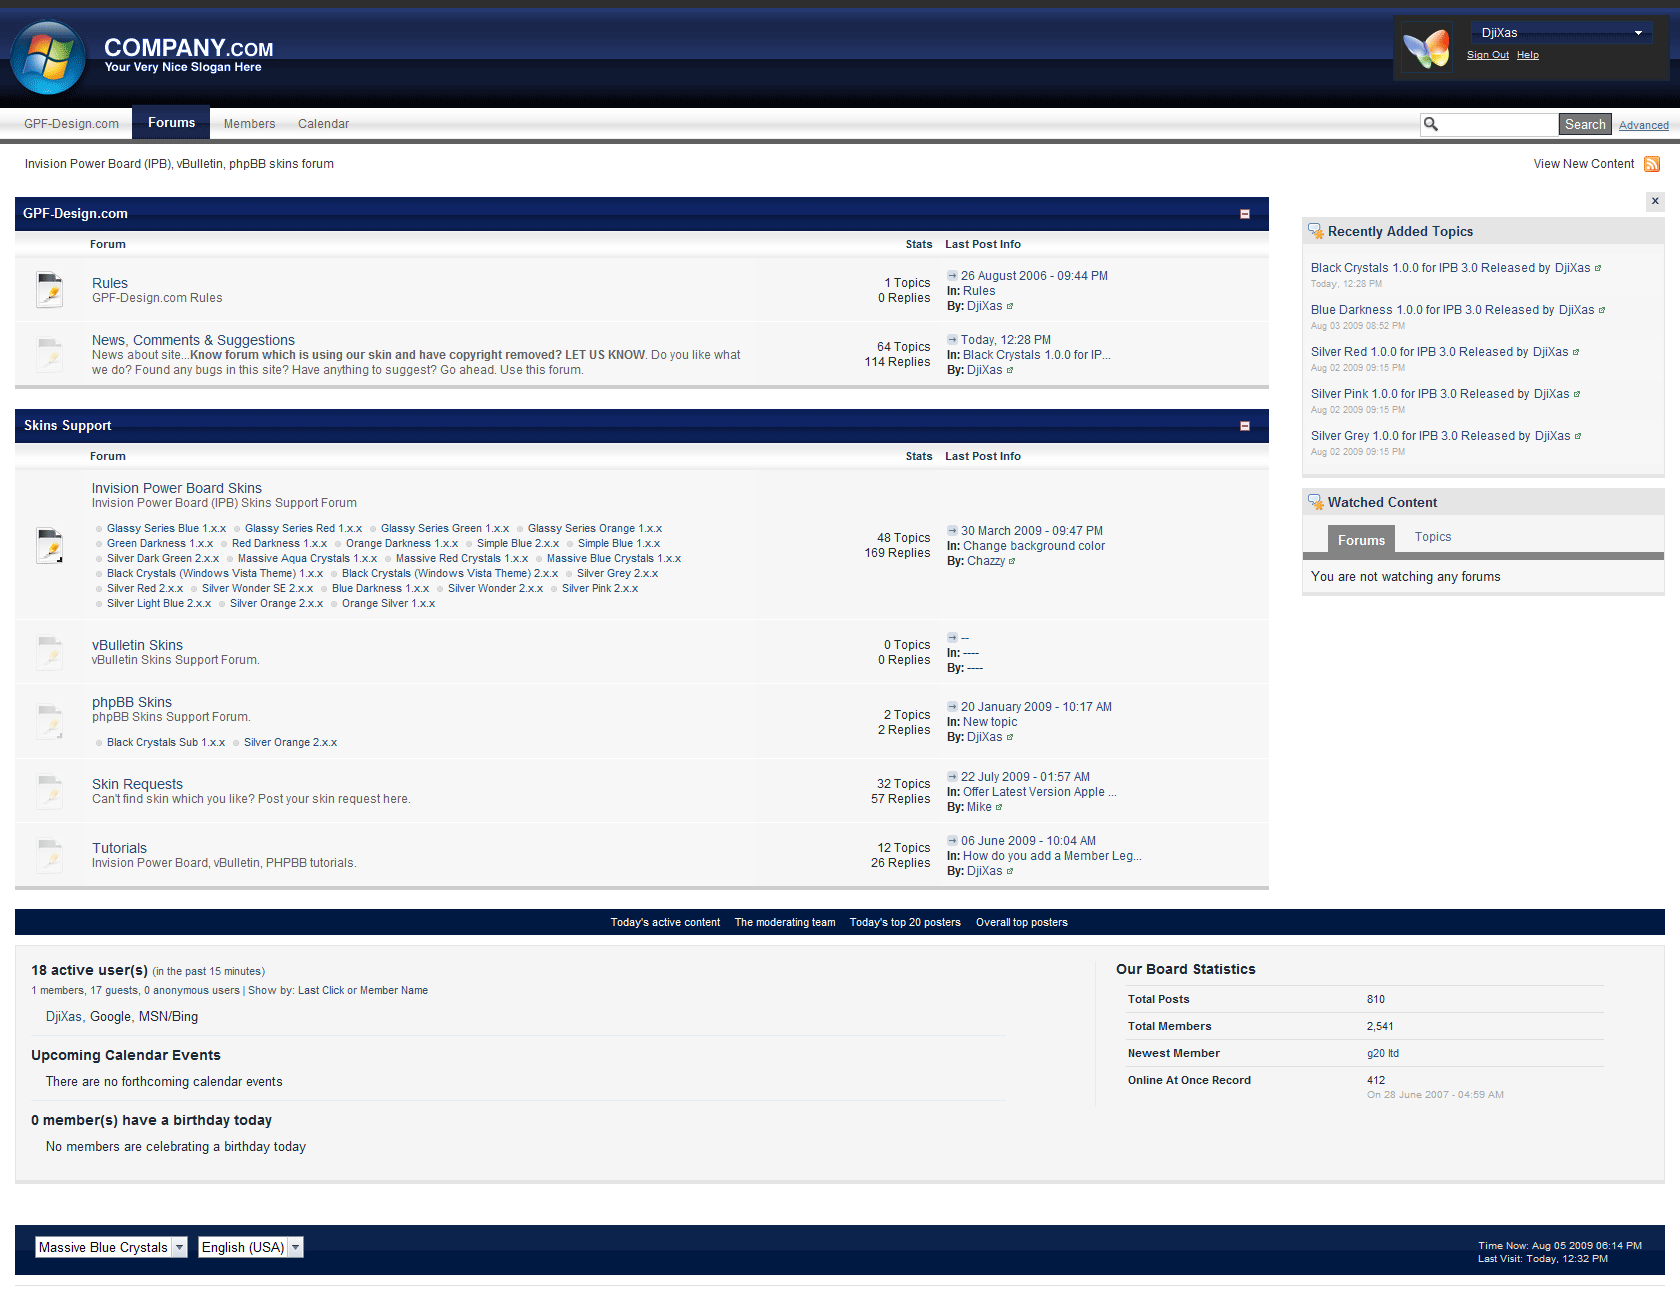The image size is (1680, 1293).
Task: Click profile icon after Silver Pink topic author
Action: coord(1577,394)
